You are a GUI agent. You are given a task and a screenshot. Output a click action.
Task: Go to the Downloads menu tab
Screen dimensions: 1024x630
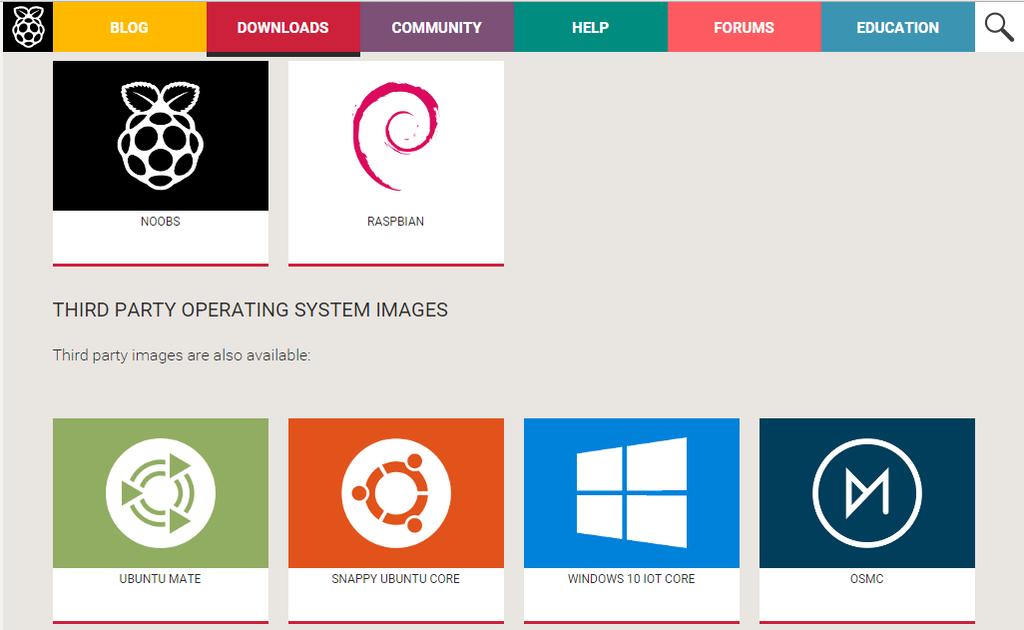click(283, 27)
